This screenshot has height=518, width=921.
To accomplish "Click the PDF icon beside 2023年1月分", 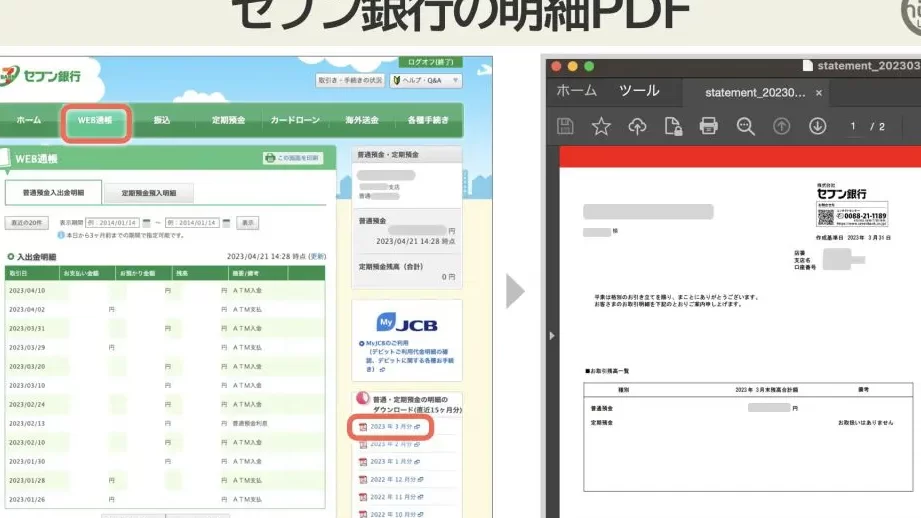I will [x=363, y=462].
